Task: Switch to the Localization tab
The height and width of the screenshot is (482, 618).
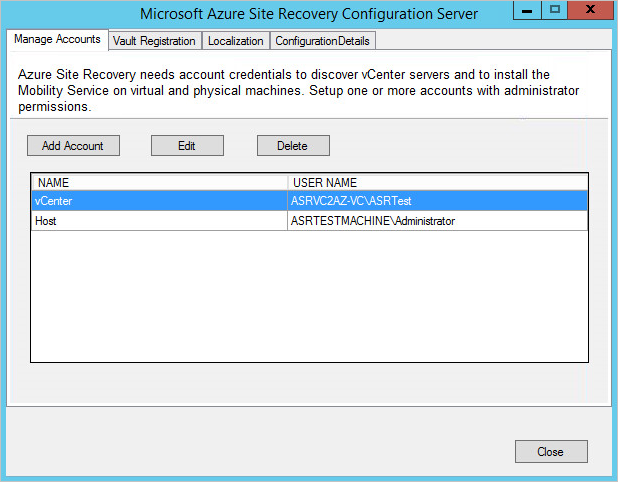Action: 235,41
